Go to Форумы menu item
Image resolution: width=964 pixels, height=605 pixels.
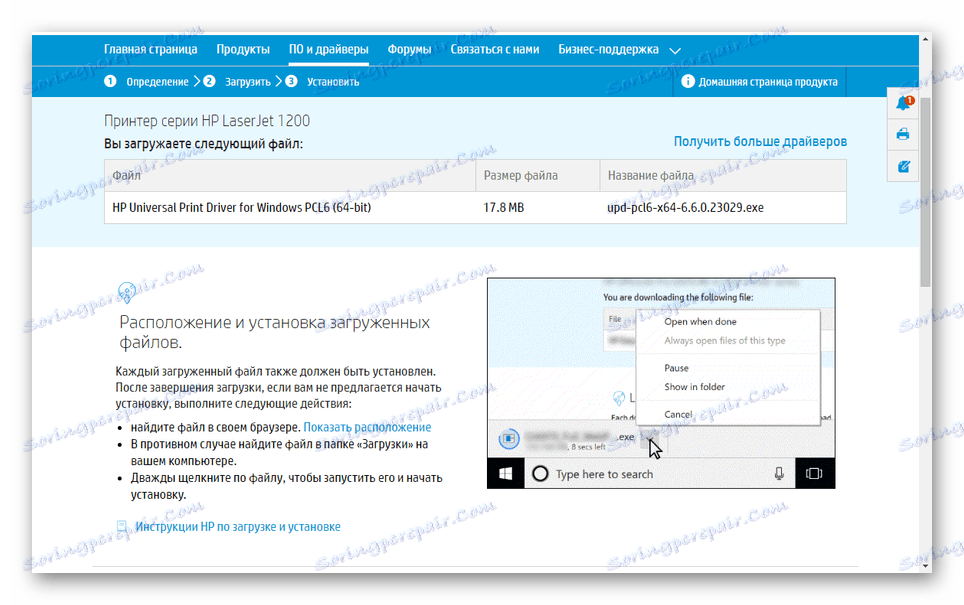click(x=409, y=49)
